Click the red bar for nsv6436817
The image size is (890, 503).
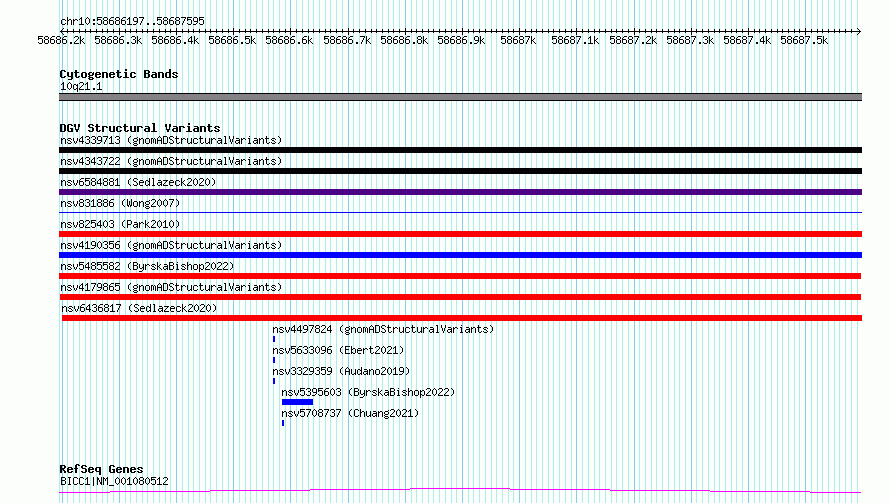[462, 318]
